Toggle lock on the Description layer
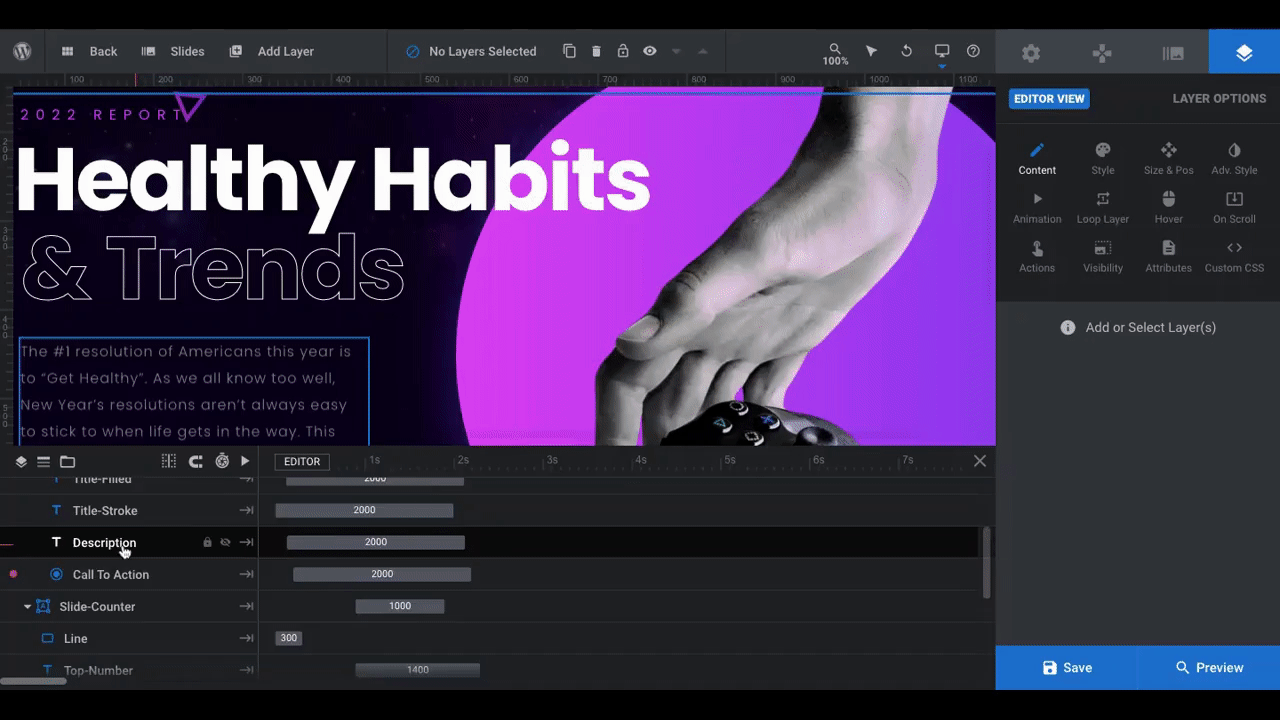This screenshot has width=1280, height=720. [208, 542]
